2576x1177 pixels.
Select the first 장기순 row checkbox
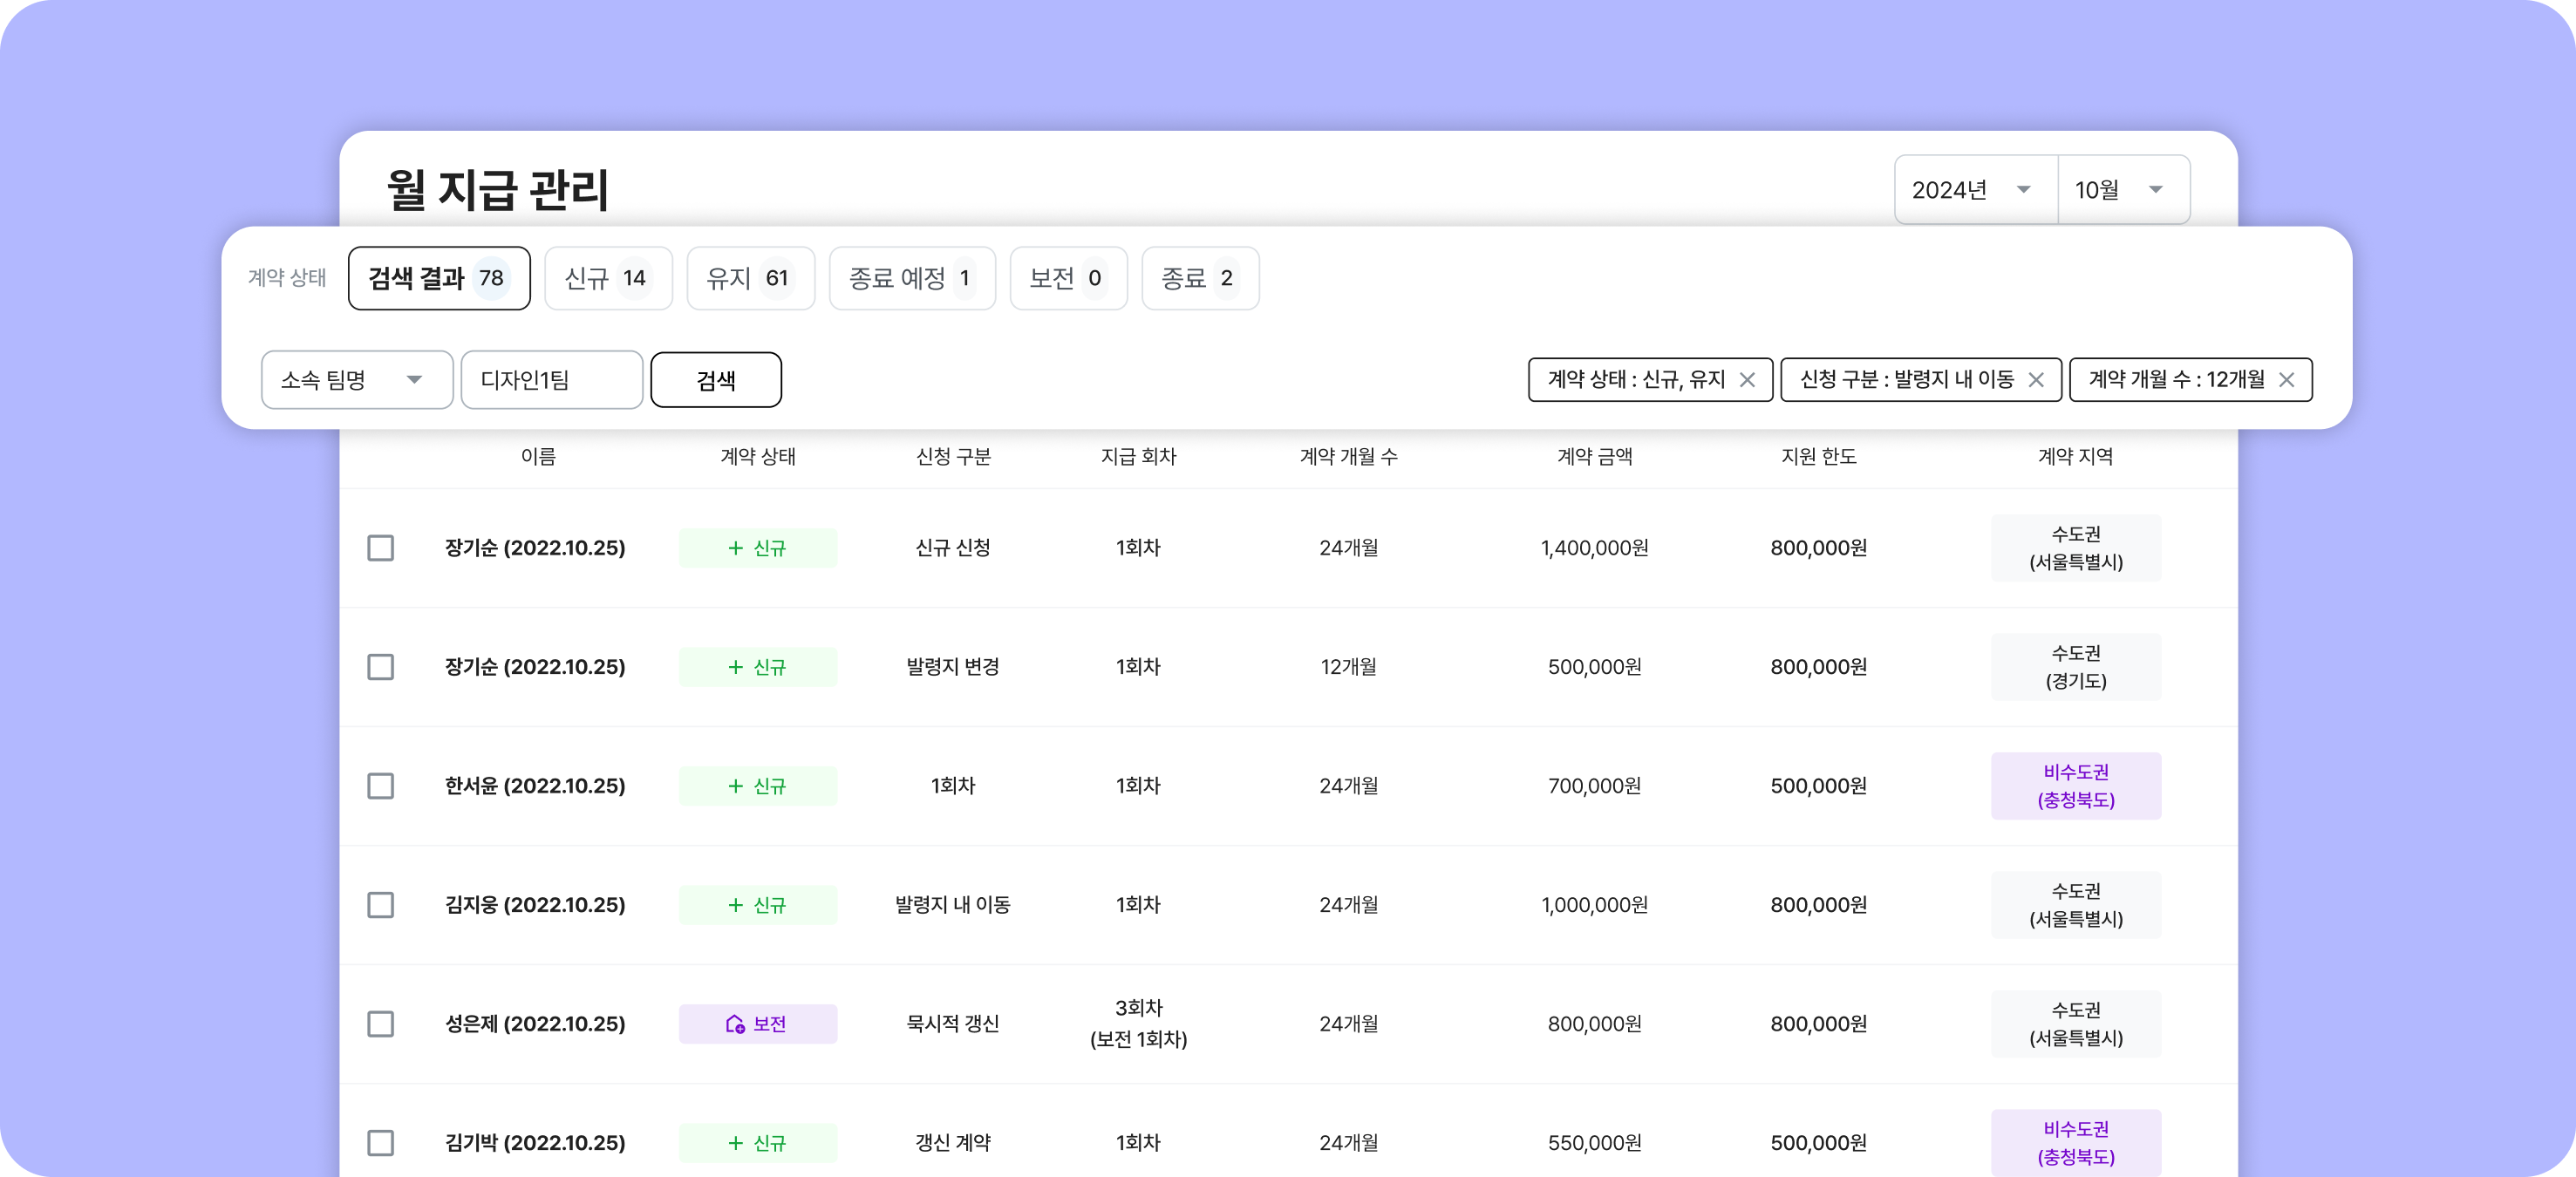tap(380, 548)
